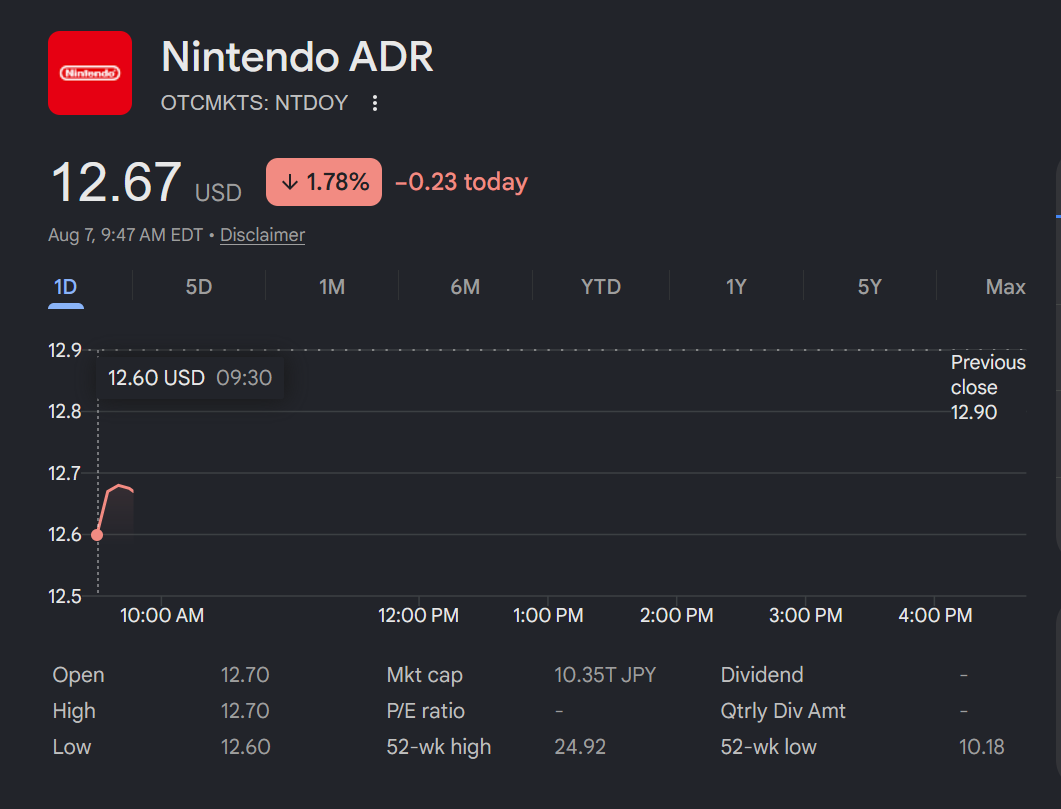Screen dimensions: 1061x809
Task: Click the 12.8 y-axis label
Action: 65,411
